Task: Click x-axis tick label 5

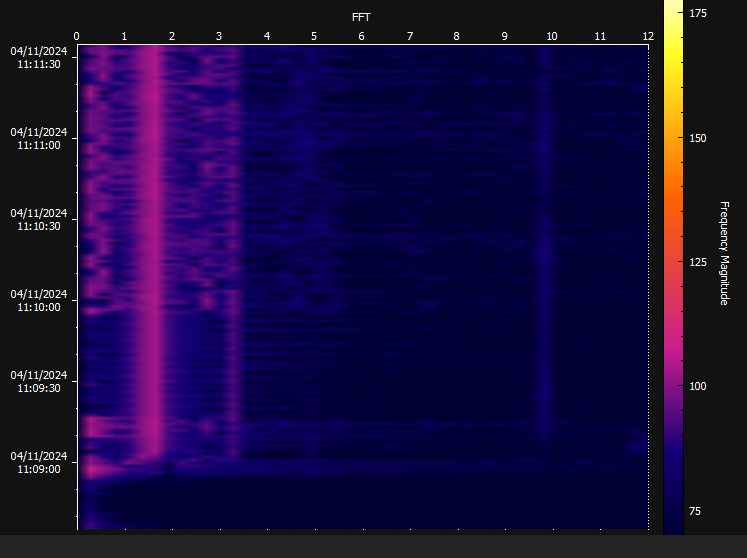Action: (313, 36)
